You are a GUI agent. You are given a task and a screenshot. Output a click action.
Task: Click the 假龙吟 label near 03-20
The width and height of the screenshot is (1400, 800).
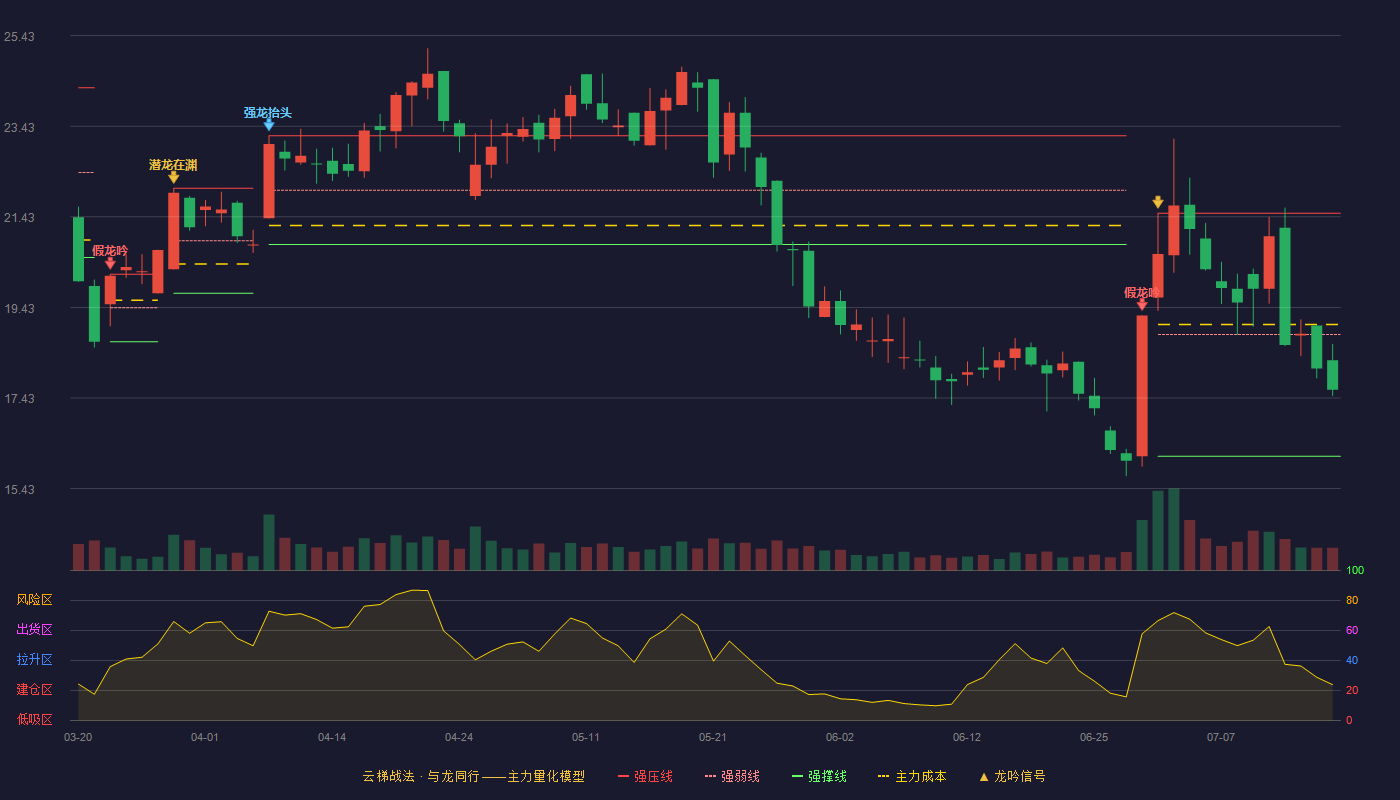click(x=110, y=251)
